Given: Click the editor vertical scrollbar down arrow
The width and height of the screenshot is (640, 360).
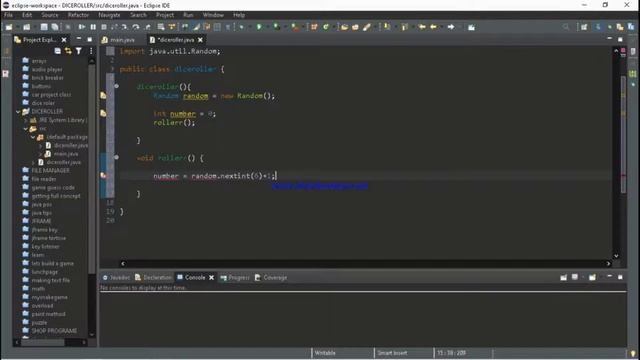Looking at the screenshot, I should pyautogui.click(x=616, y=256).
